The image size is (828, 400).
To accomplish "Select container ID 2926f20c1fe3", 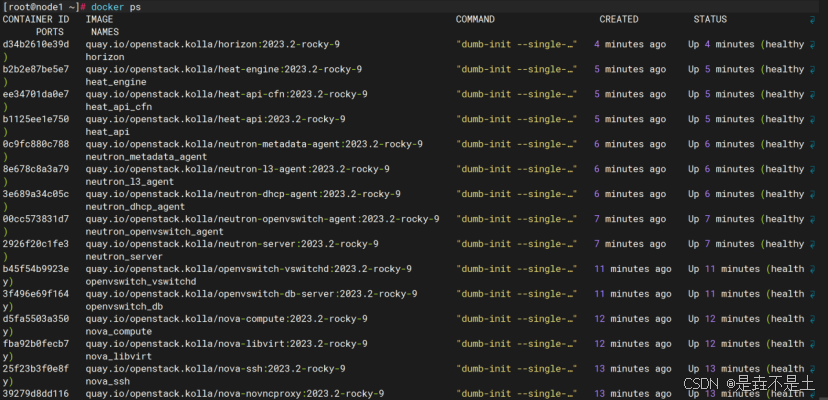I will pos(36,244).
